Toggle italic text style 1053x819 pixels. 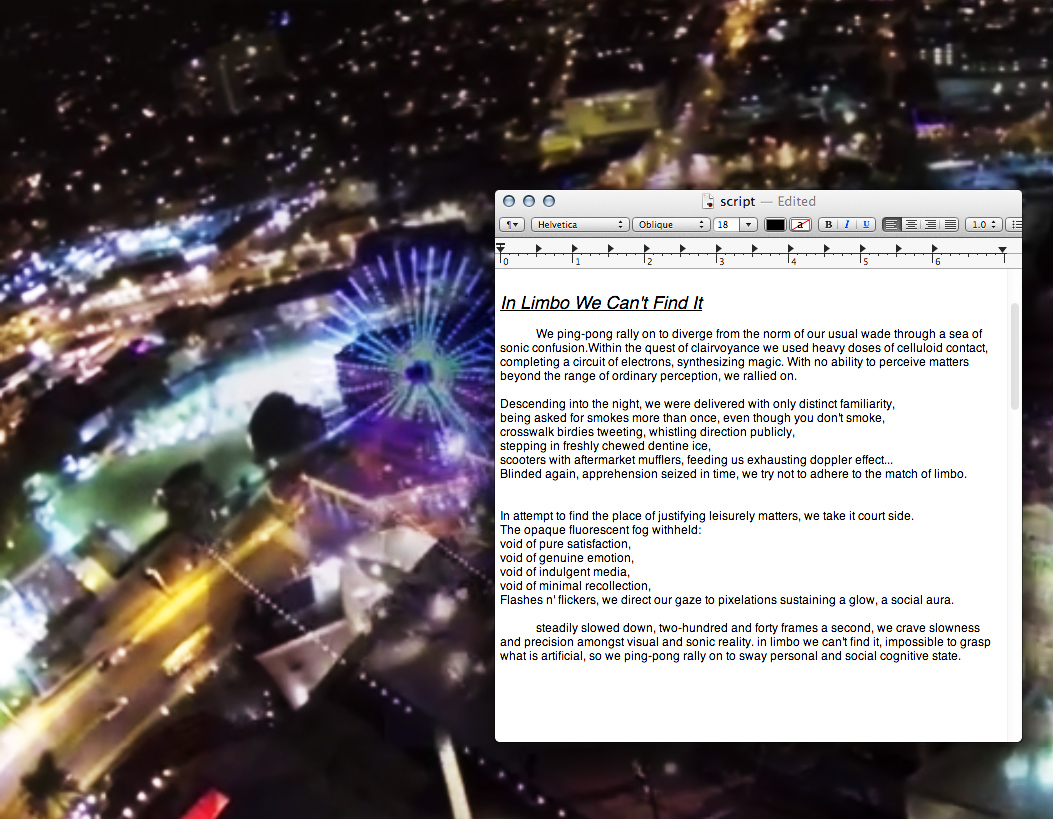846,225
